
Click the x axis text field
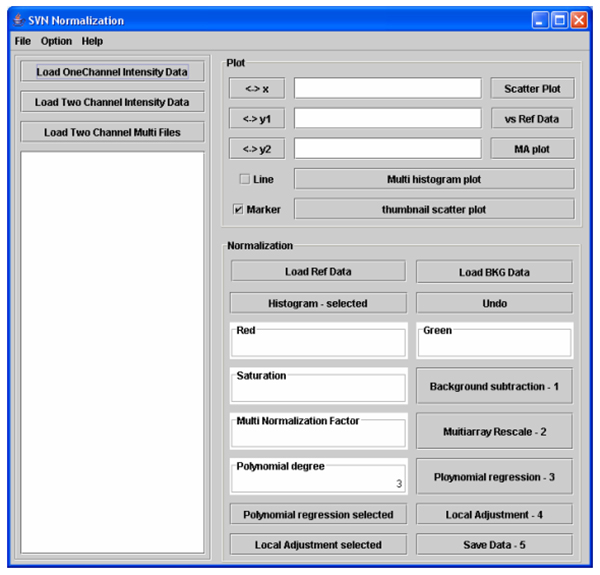click(x=387, y=89)
